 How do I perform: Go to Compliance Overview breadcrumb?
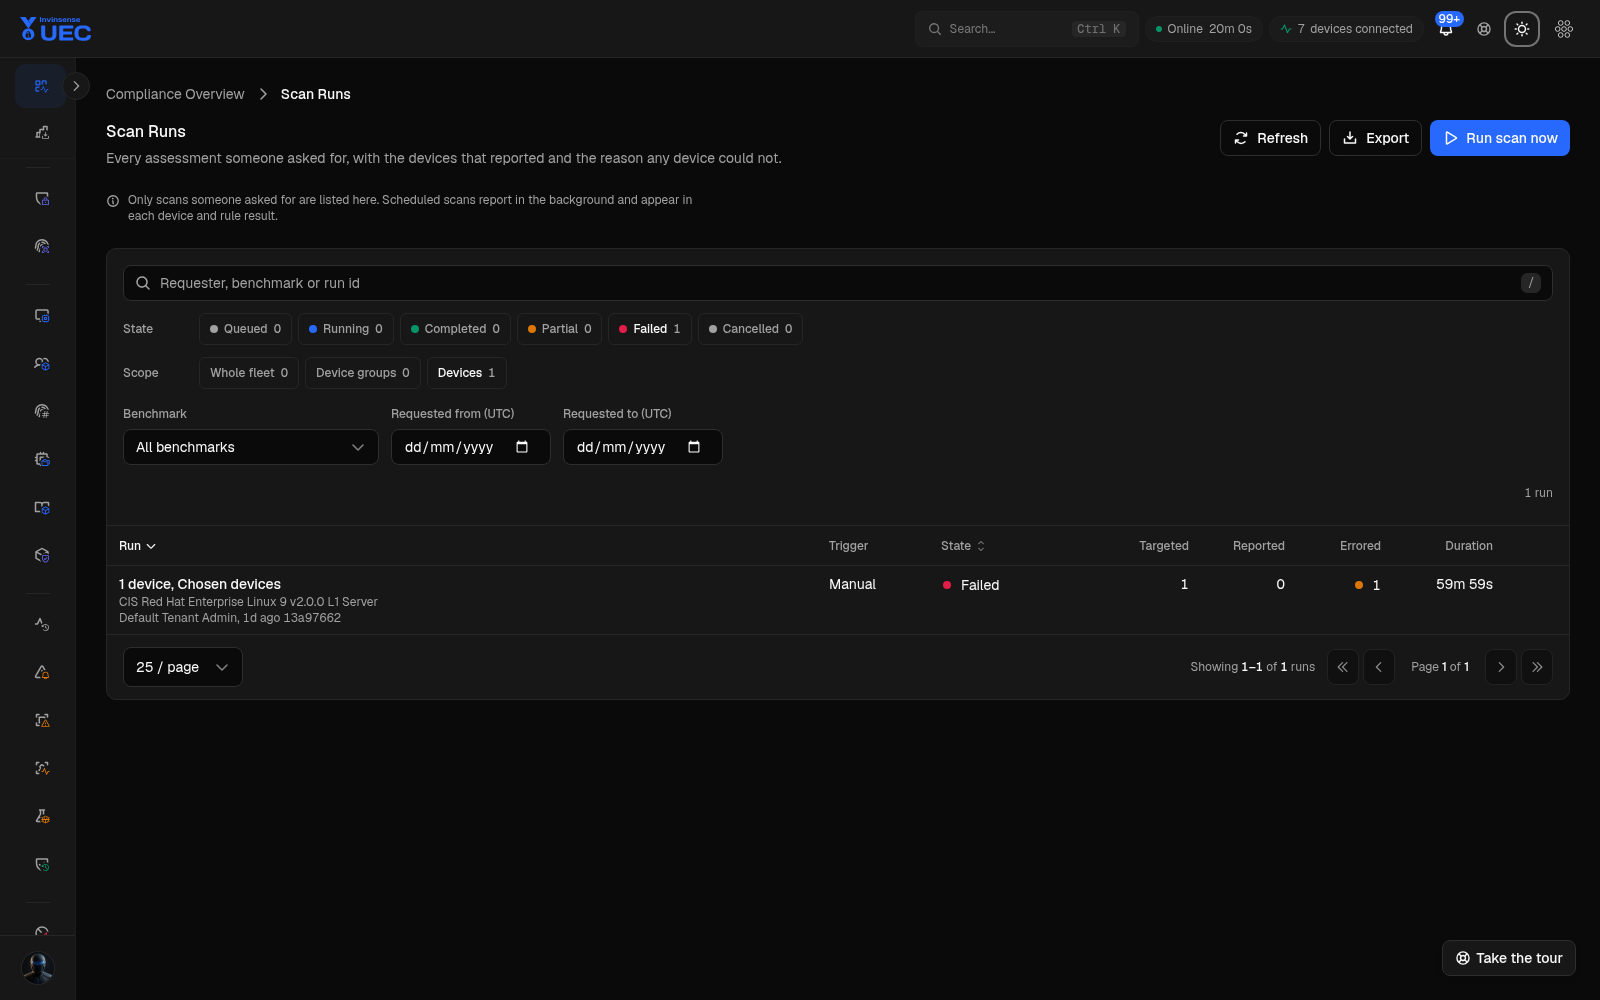[175, 94]
